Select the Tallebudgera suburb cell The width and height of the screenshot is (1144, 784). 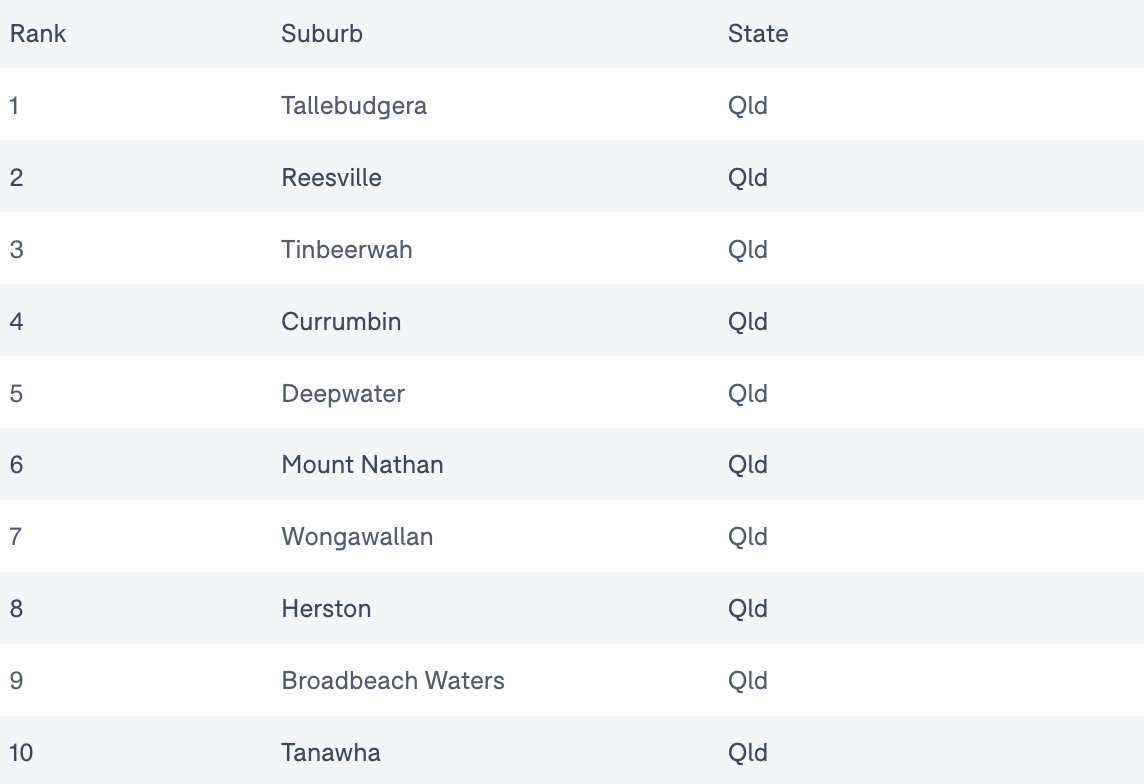(x=354, y=106)
